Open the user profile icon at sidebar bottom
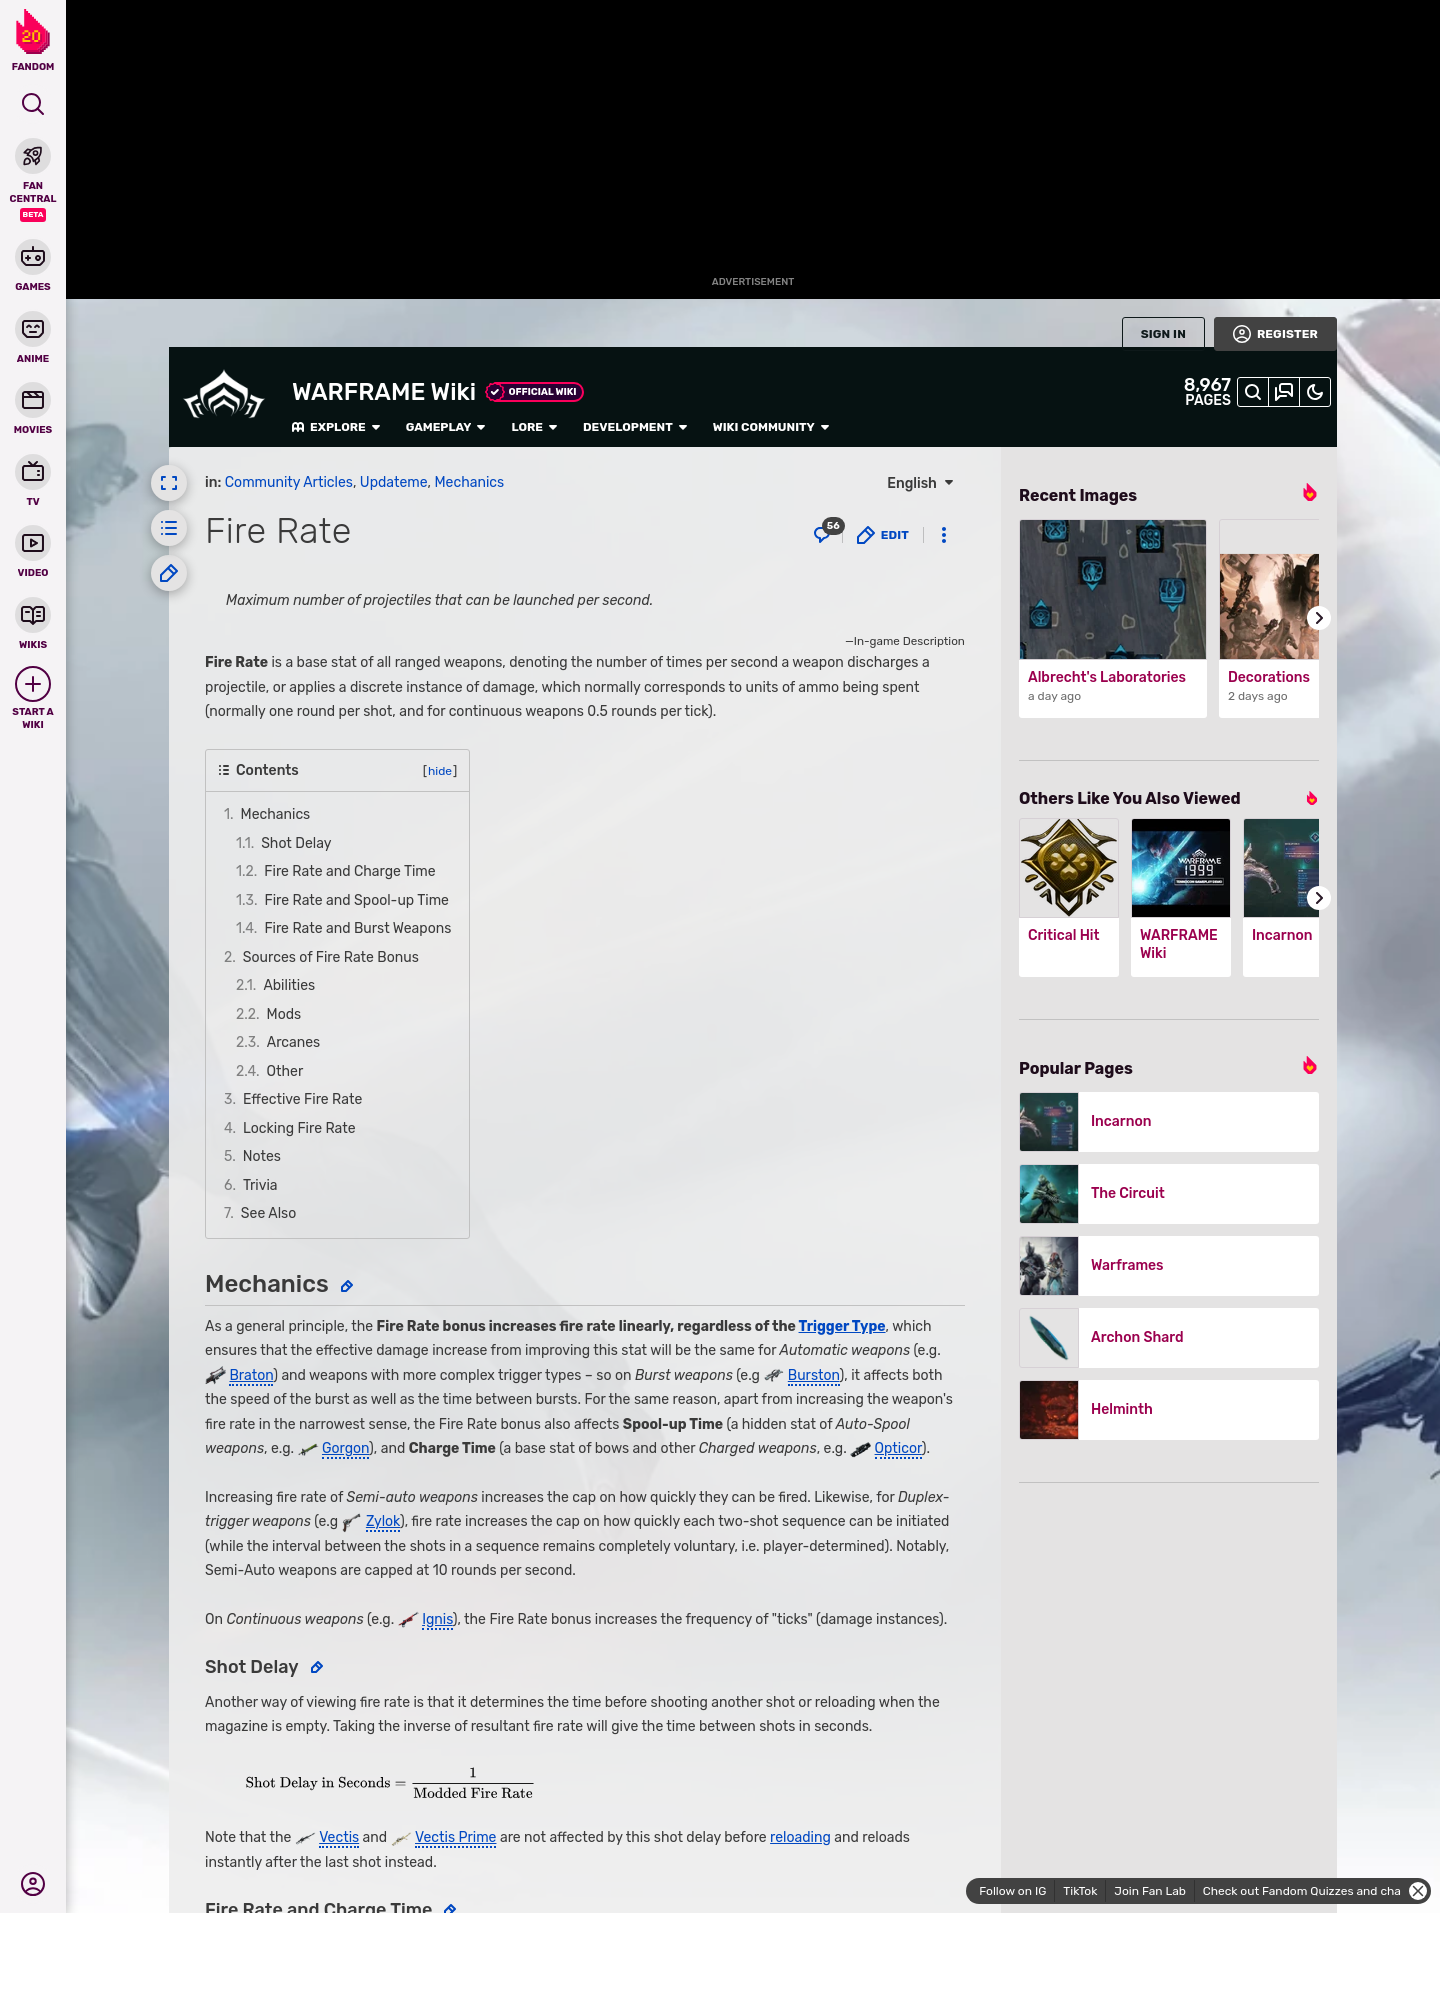Image resolution: width=1440 pixels, height=2000 pixels. [33, 1884]
